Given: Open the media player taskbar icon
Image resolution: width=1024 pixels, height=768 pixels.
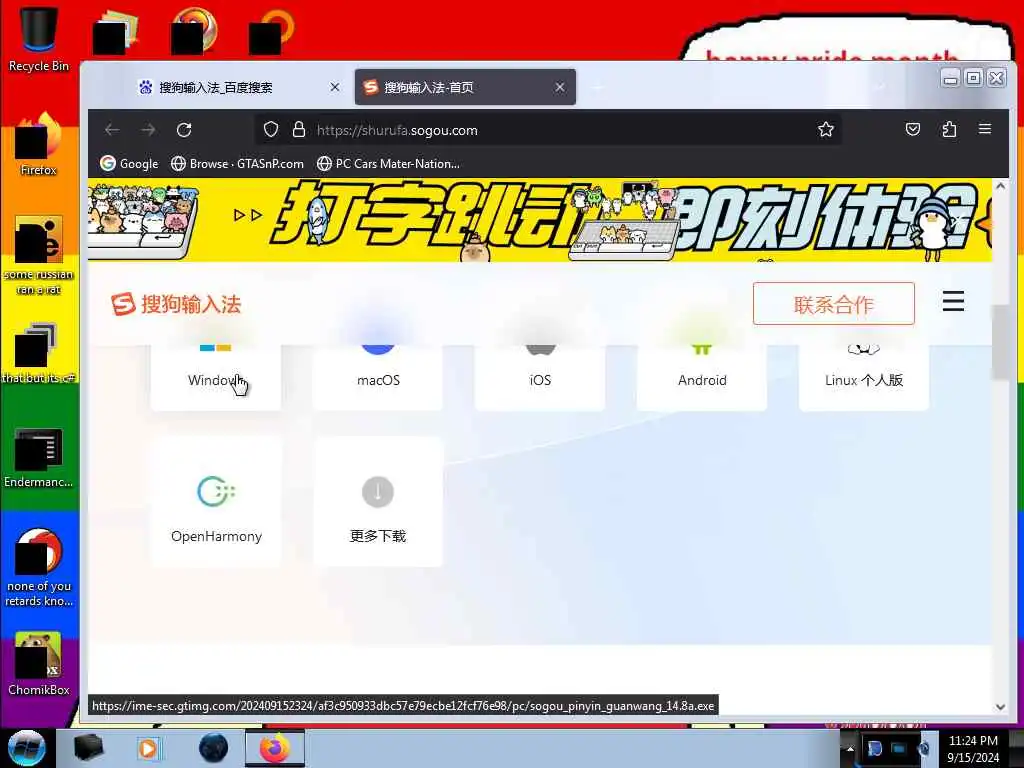Looking at the screenshot, I should (x=148, y=748).
